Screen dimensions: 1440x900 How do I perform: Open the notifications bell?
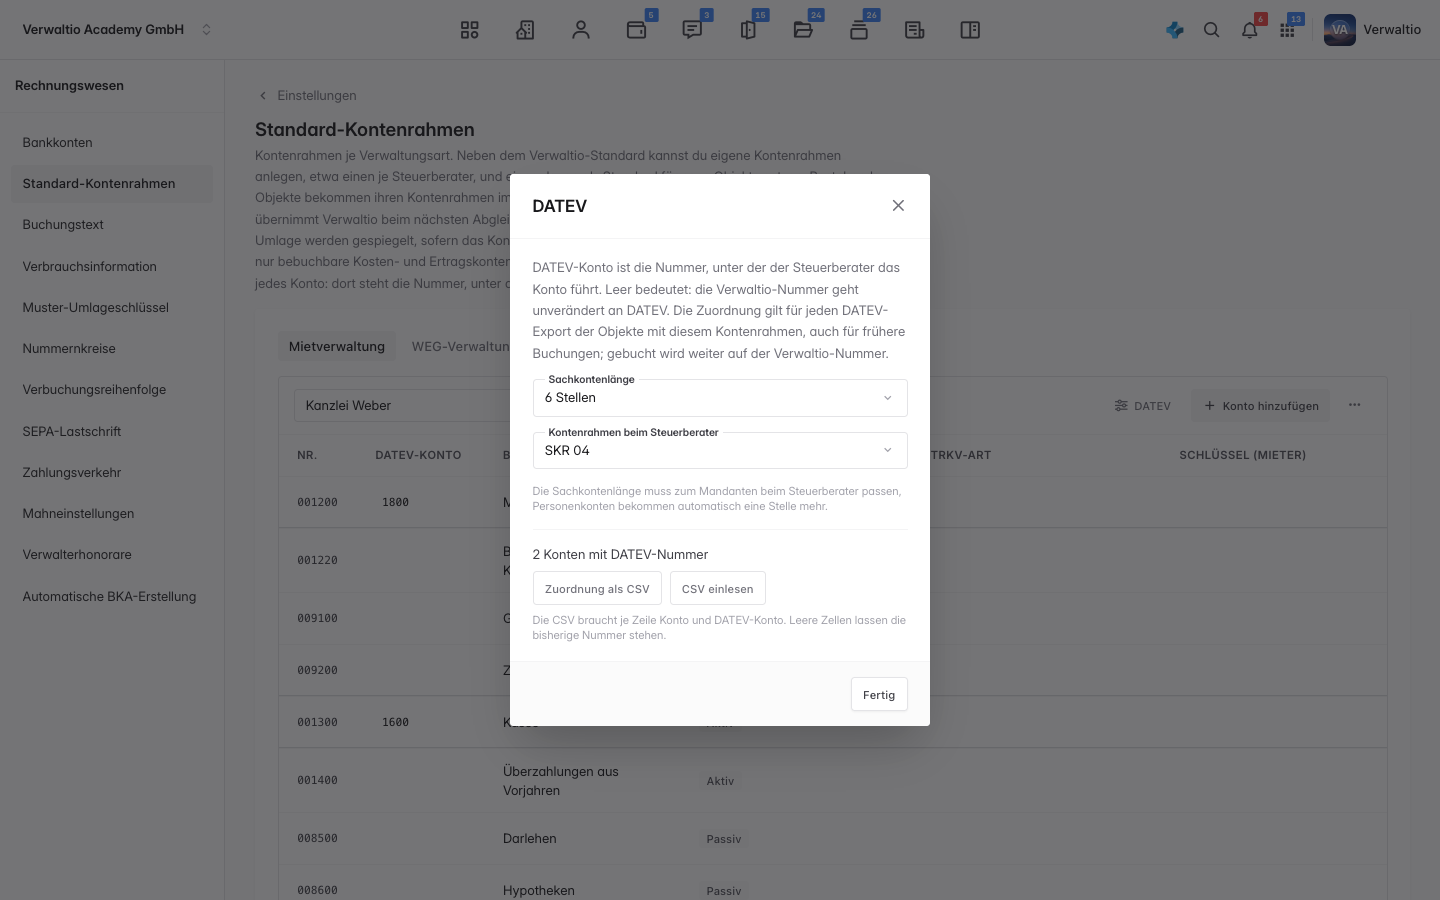1250,30
